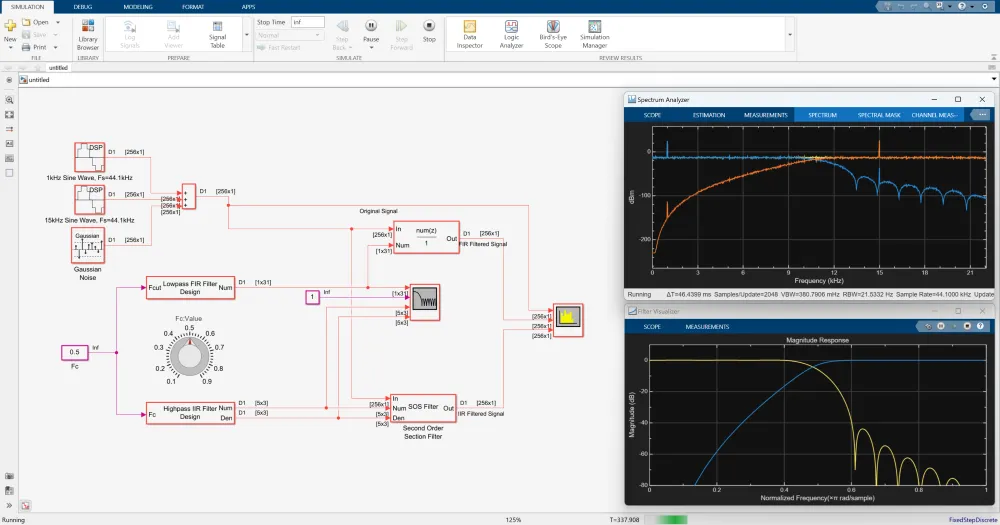This screenshot has height=525, width=1000.
Task: Click the Open folder icon
Action: [26, 22]
